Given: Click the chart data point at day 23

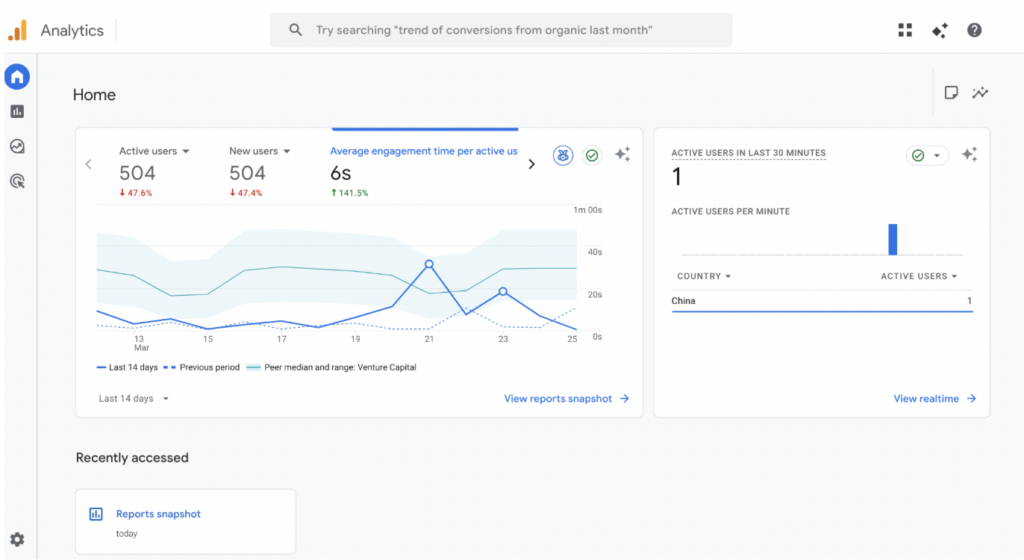Looking at the screenshot, I should 503,292.
